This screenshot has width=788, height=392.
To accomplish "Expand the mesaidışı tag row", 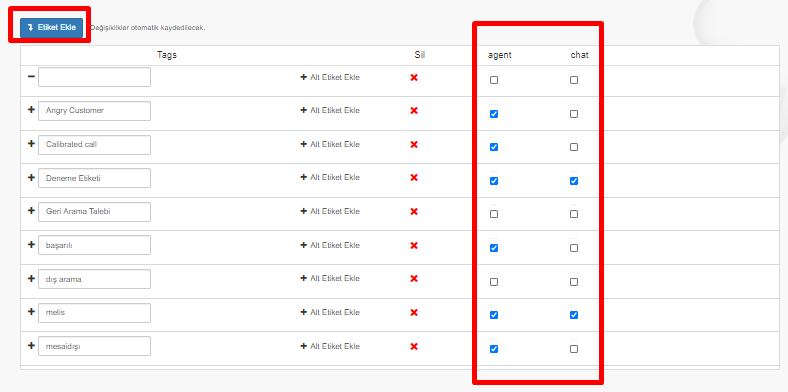I will point(31,345).
